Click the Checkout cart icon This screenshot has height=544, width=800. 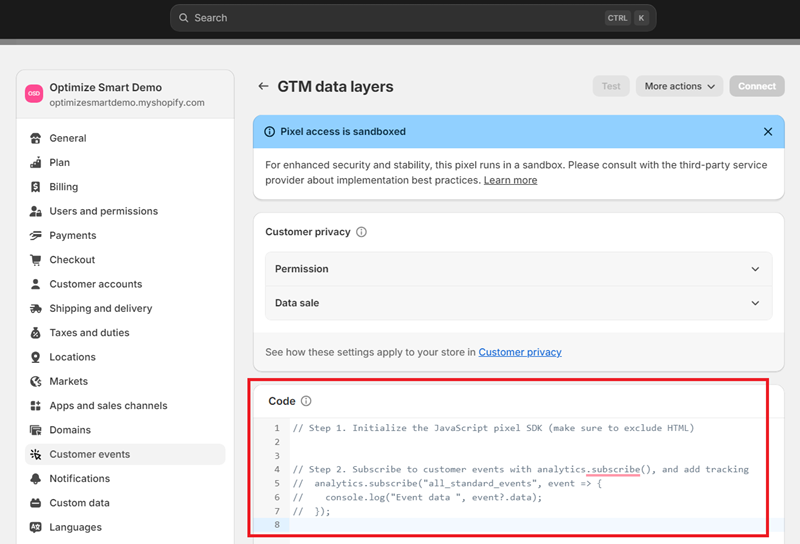click(x=35, y=260)
